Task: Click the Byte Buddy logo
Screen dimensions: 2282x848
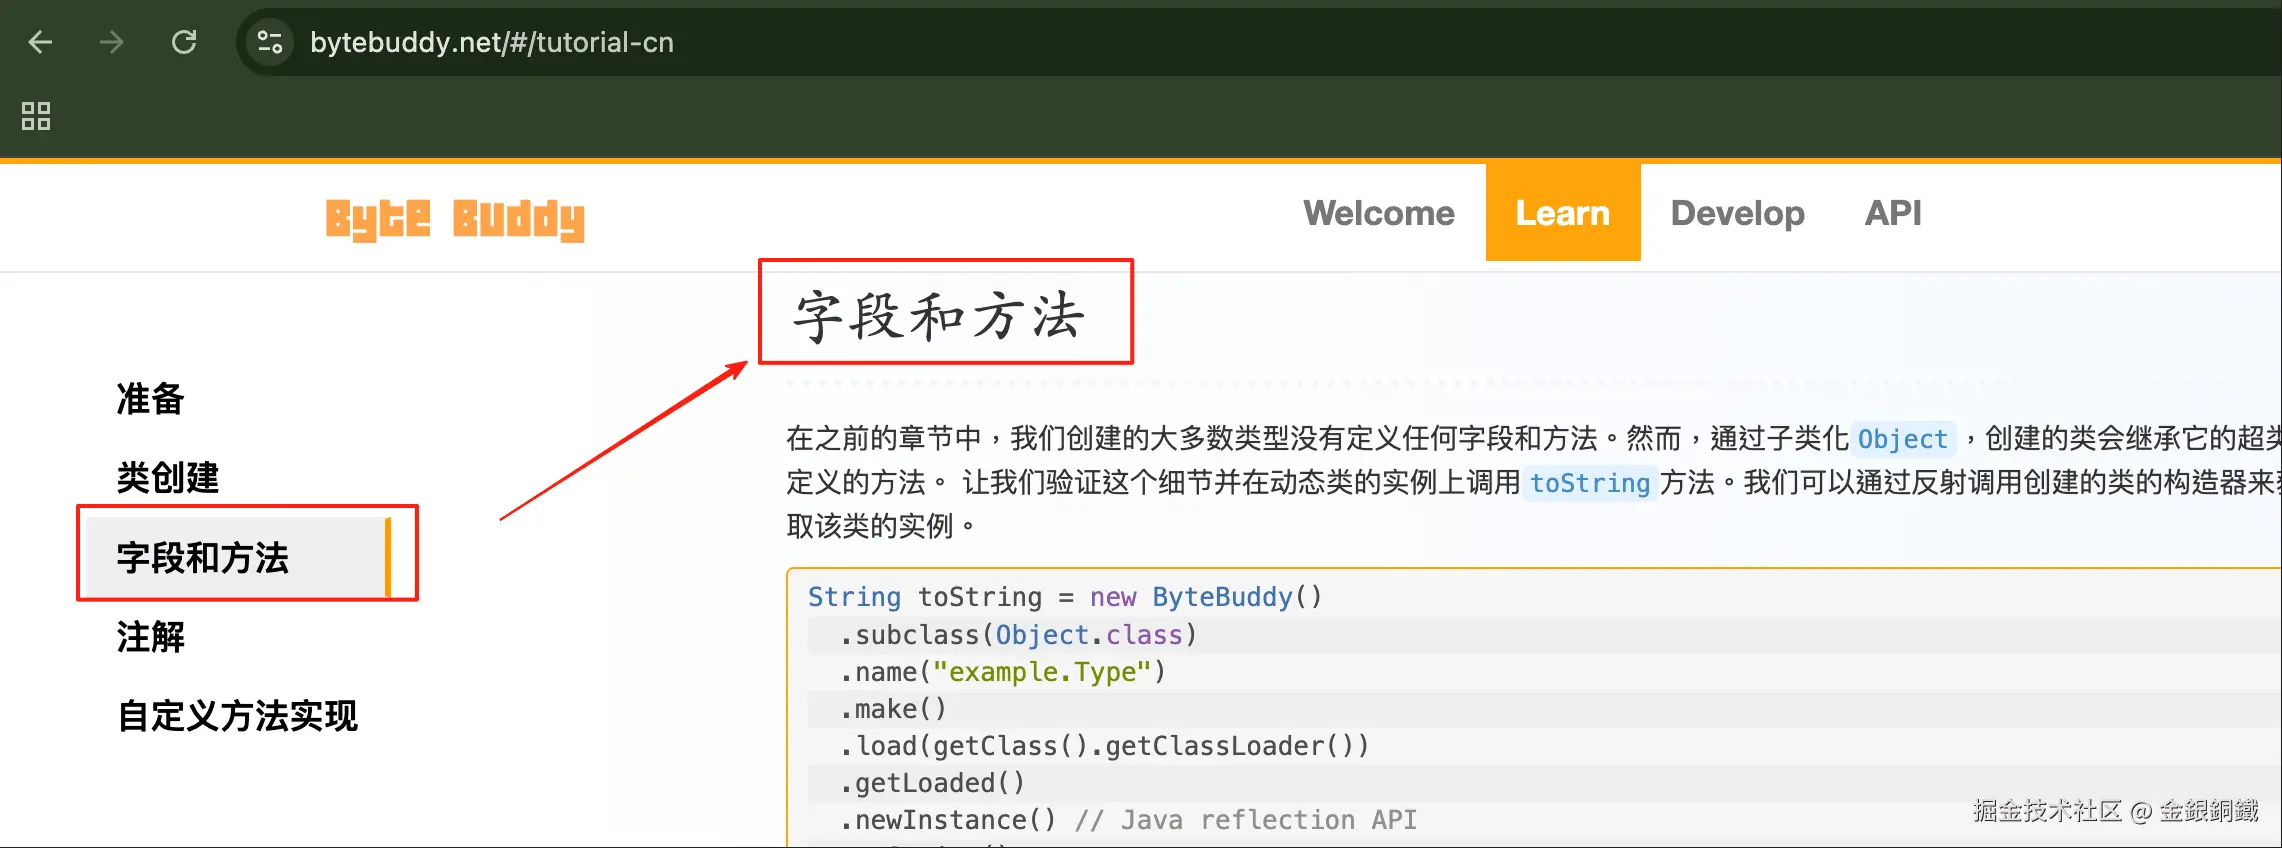Action: tap(455, 219)
